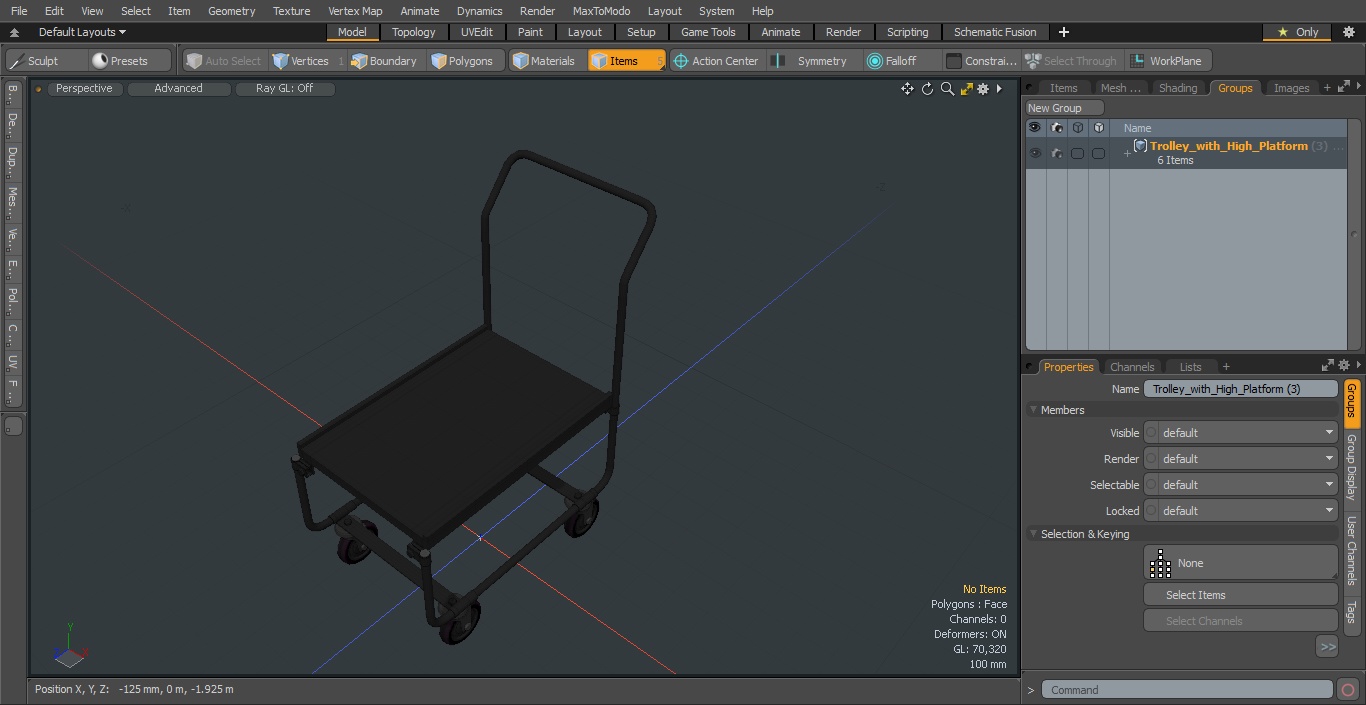Click the group cube icon beside Trolley_with_High_Platform
This screenshot has height=705, width=1366.
click(1140, 146)
